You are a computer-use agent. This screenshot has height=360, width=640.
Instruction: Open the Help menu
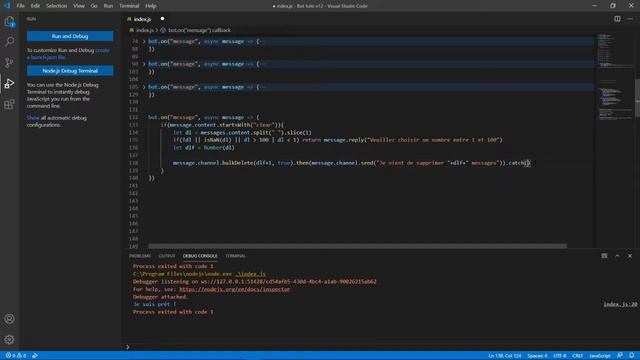tap(151, 6)
